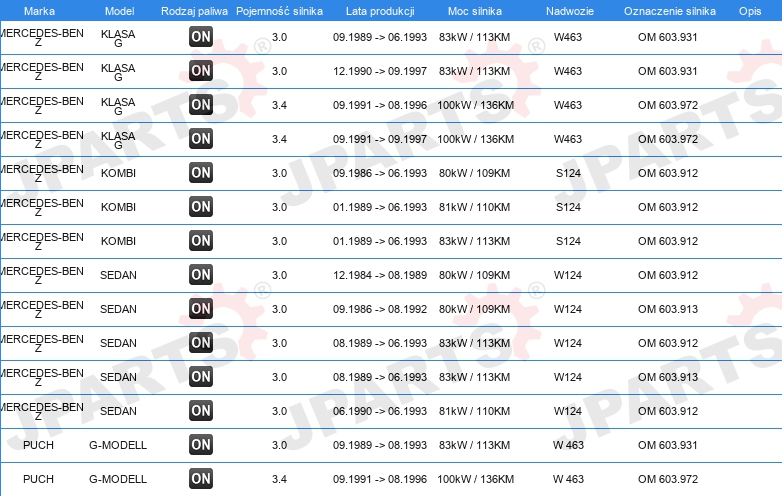Click the Nadwozie column header
Screen dimensions: 782x496
[570, 11]
